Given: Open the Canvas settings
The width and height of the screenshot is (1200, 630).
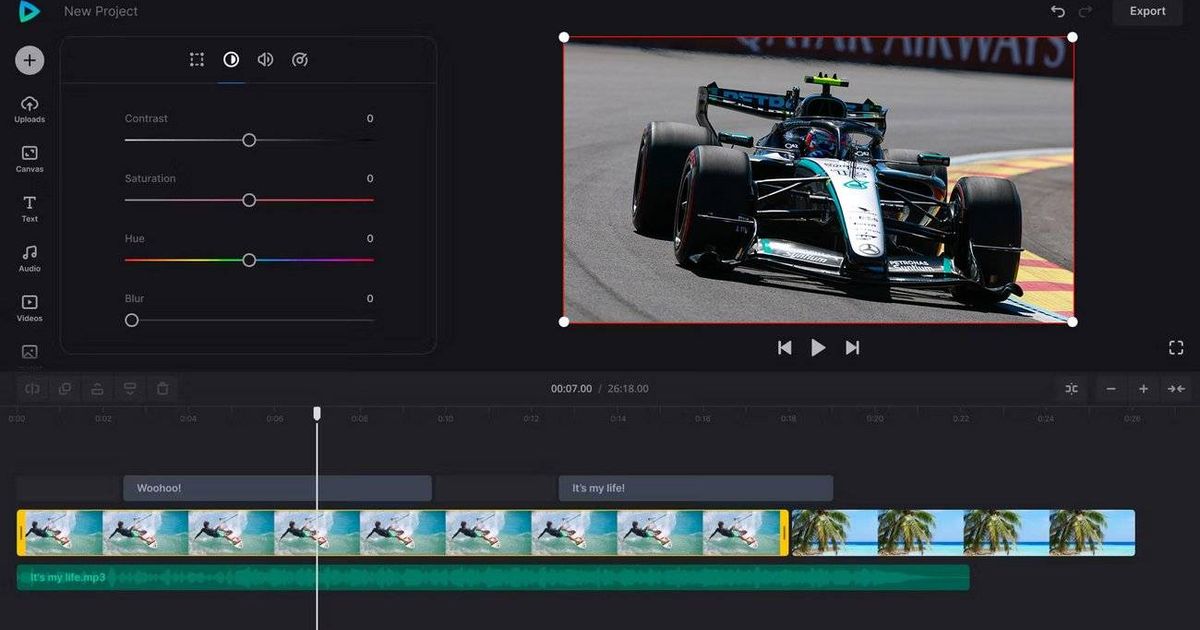Looking at the screenshot, I should pyautogui.click(x=29, y=158).
